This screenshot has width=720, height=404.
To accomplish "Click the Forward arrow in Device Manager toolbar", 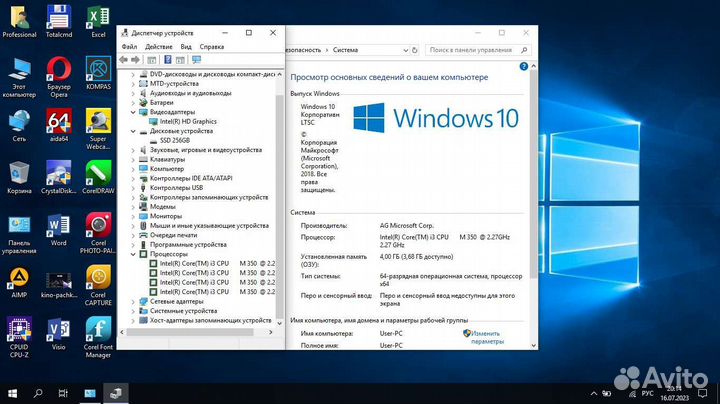I will (x=135, y=60).
